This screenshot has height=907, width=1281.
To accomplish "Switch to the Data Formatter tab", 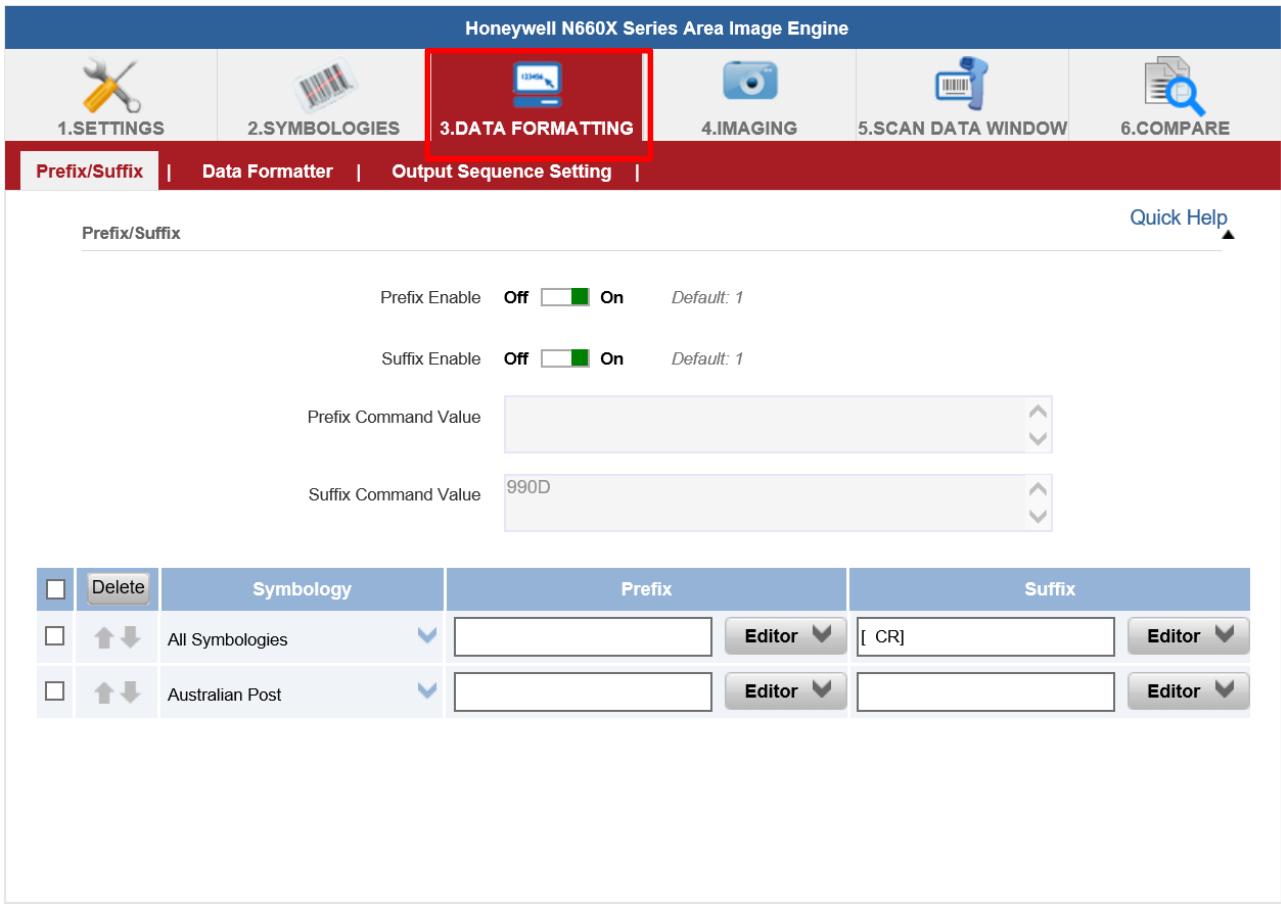I will tap(268, 172).
